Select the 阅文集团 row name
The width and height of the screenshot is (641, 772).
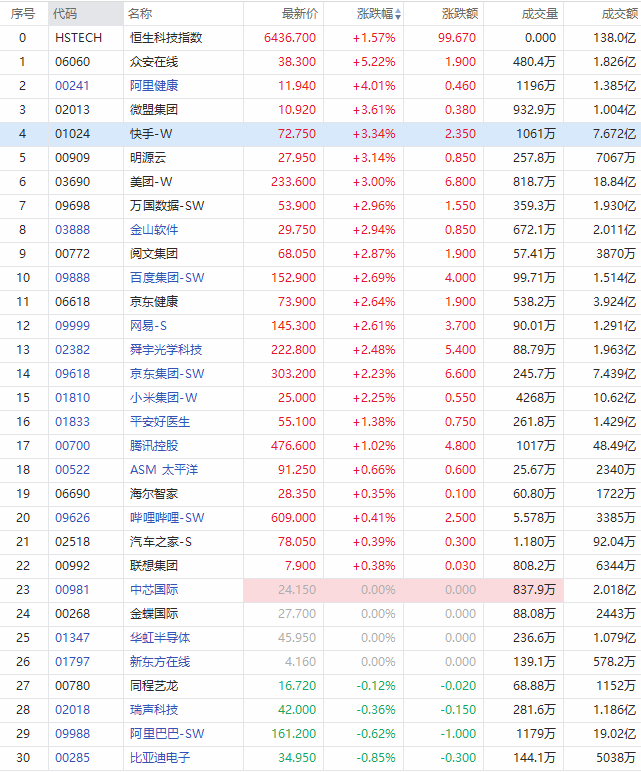click(154, 254)
